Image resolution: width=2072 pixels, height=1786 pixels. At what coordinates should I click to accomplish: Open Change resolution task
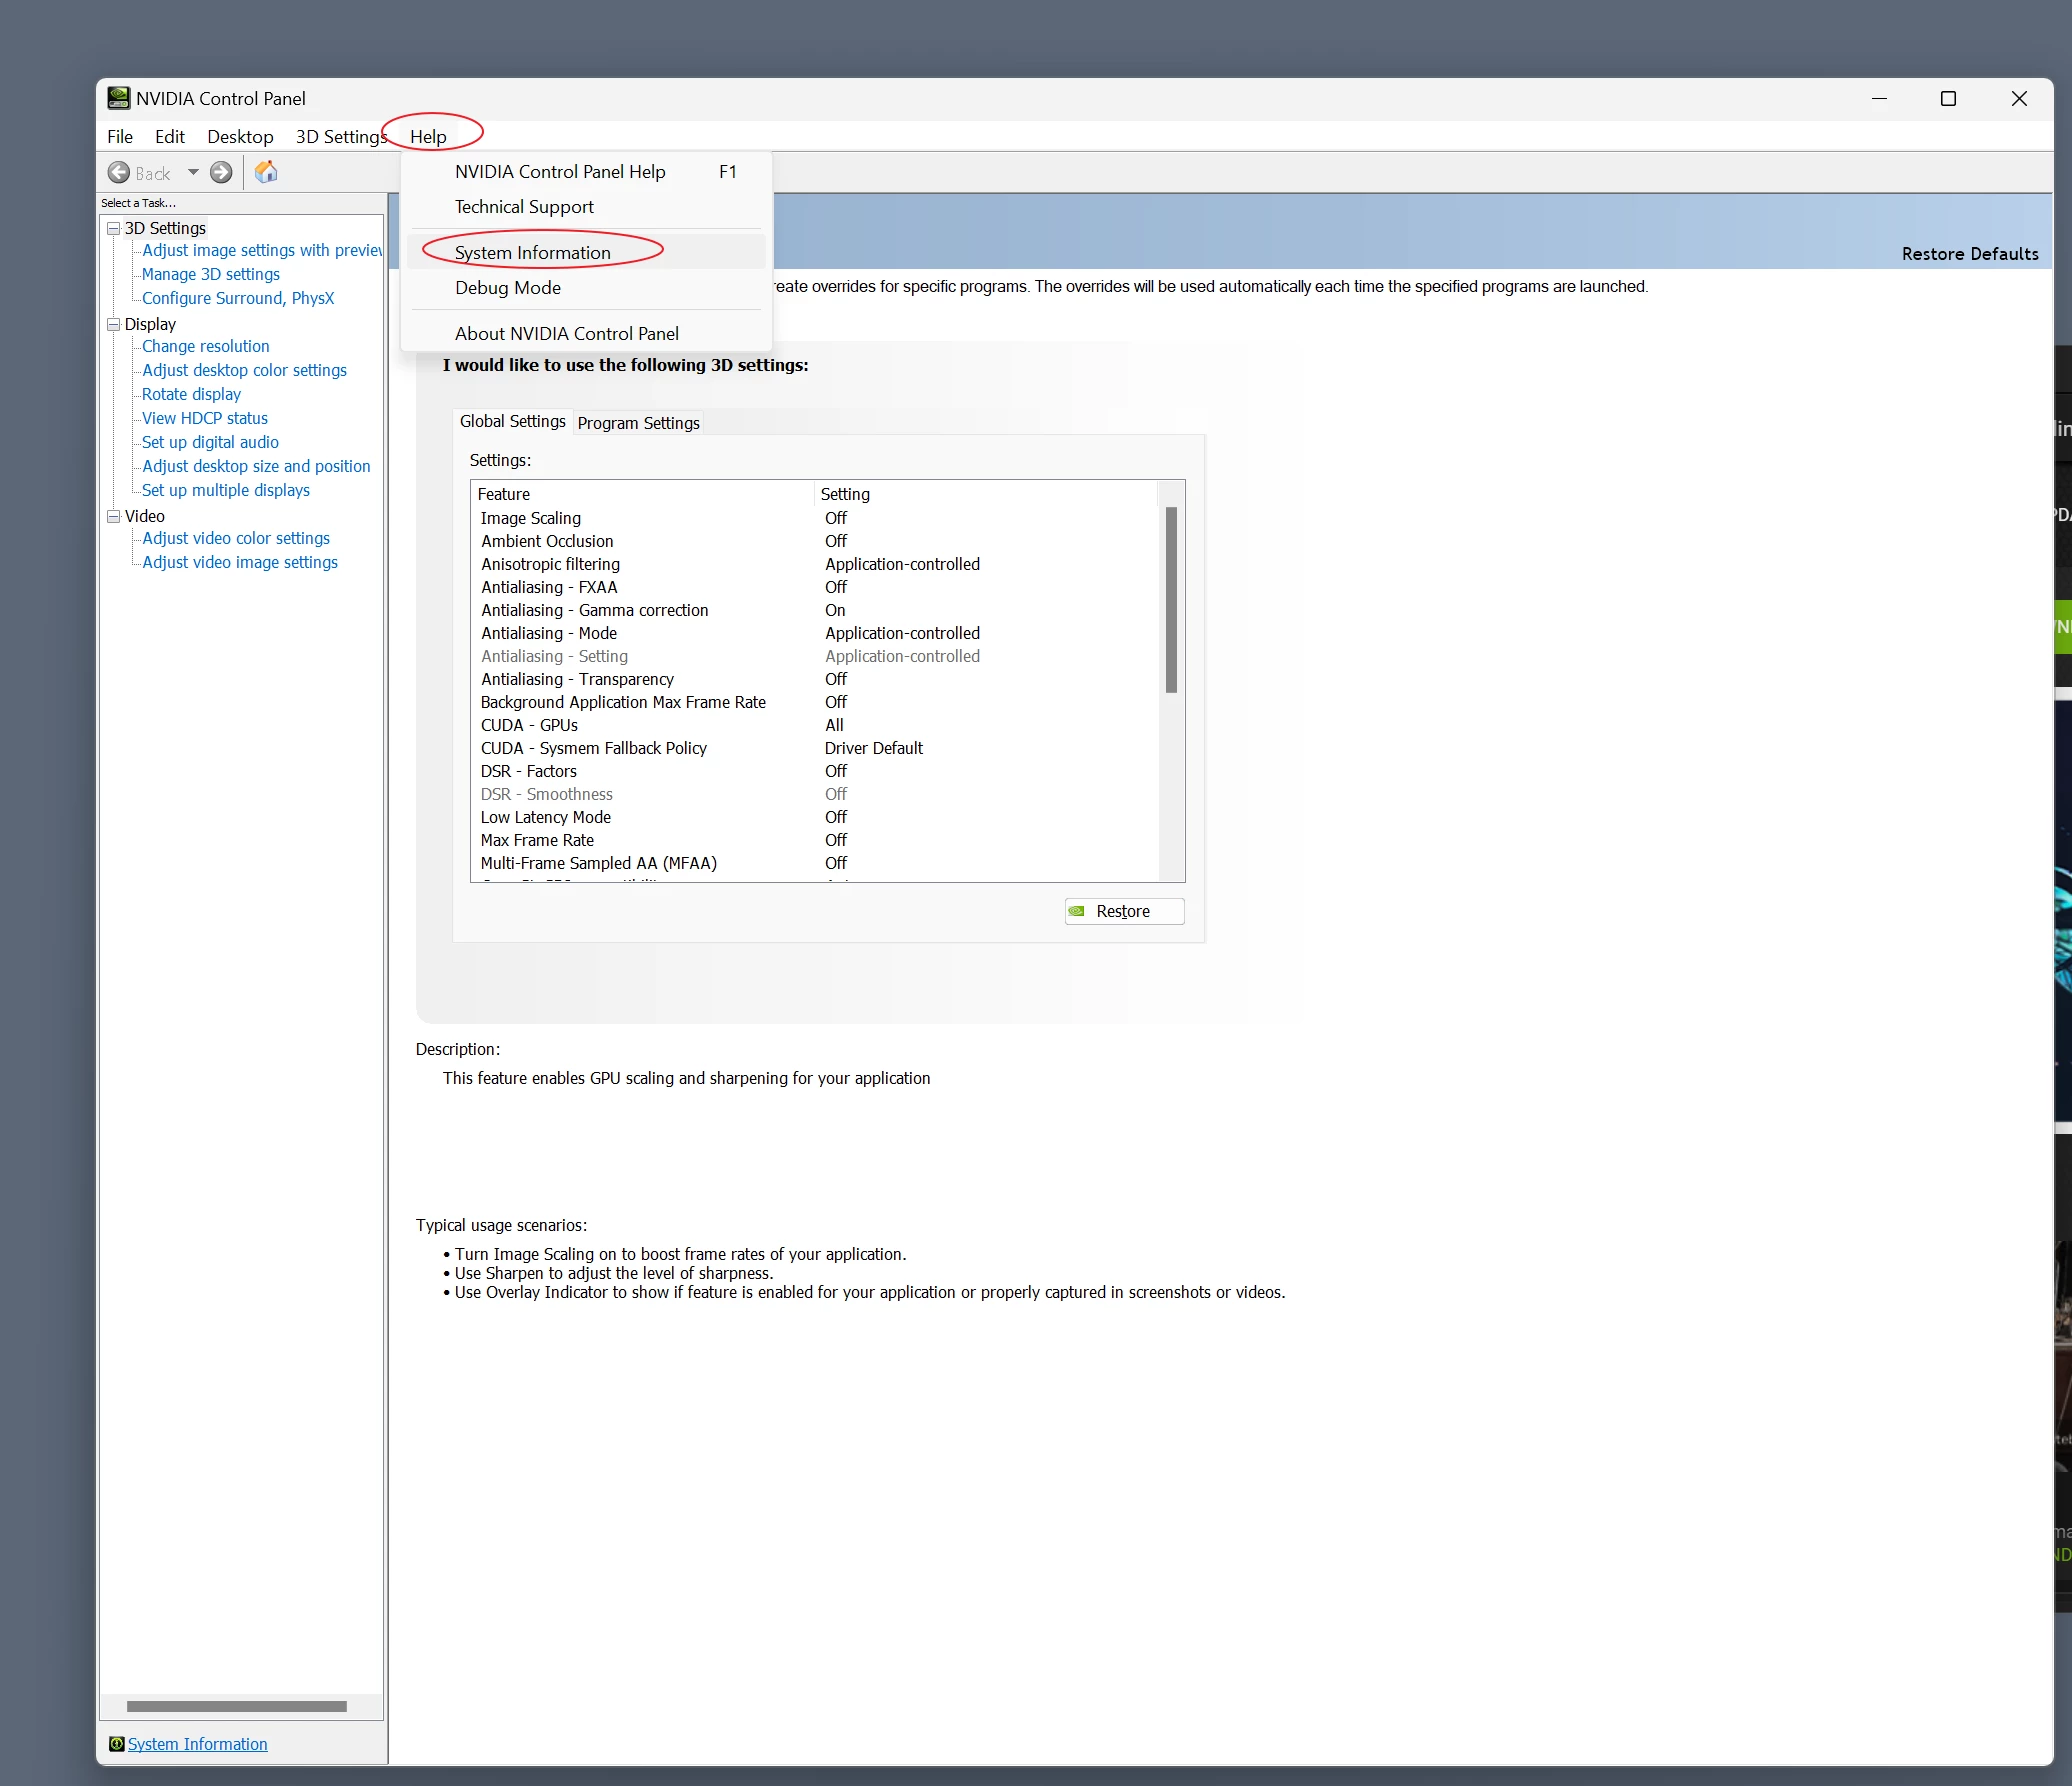205,346
